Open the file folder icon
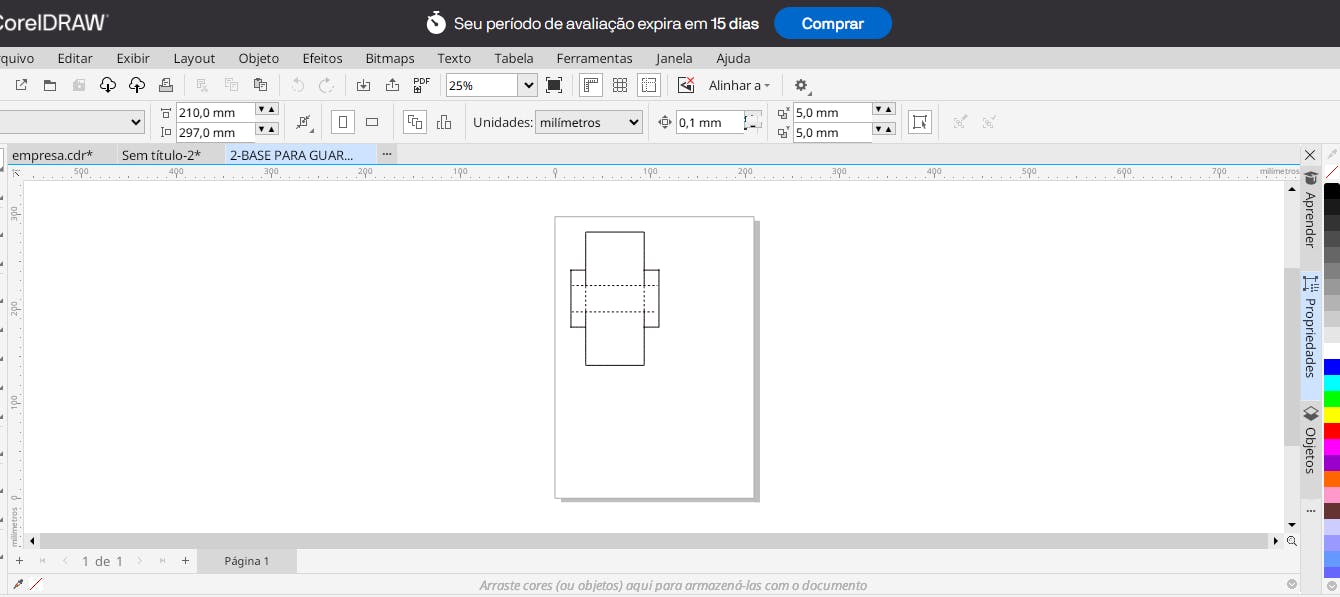Viewport: 1340px width, 597px height. click(x=50, y=85)
